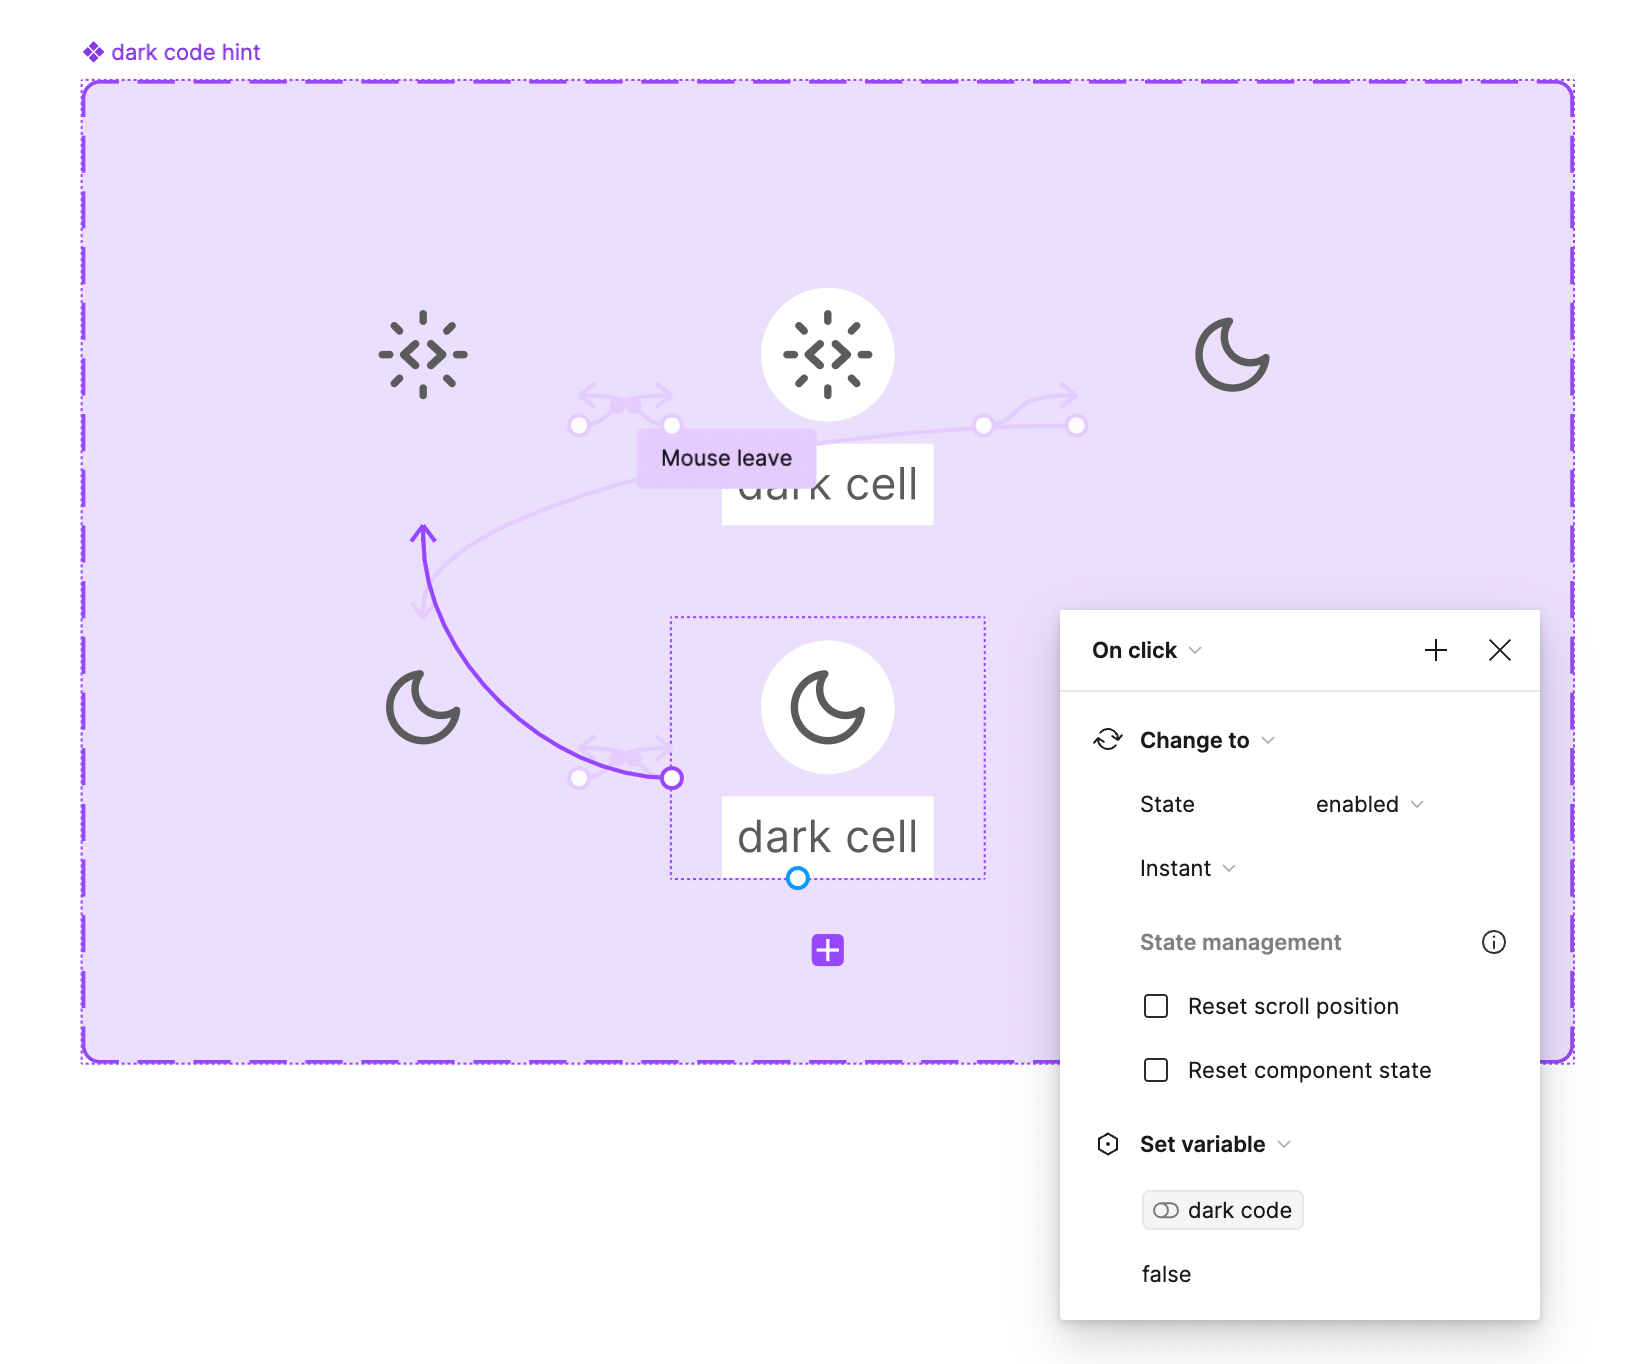Close the On click interaction panel
The height and width of the screenshot is (1364, 1632).
click(1499, 650)
